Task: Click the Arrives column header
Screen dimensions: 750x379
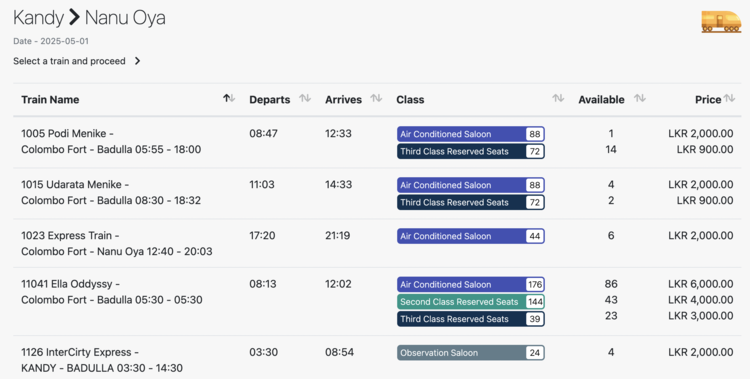Action: click(x=343, y=100)
